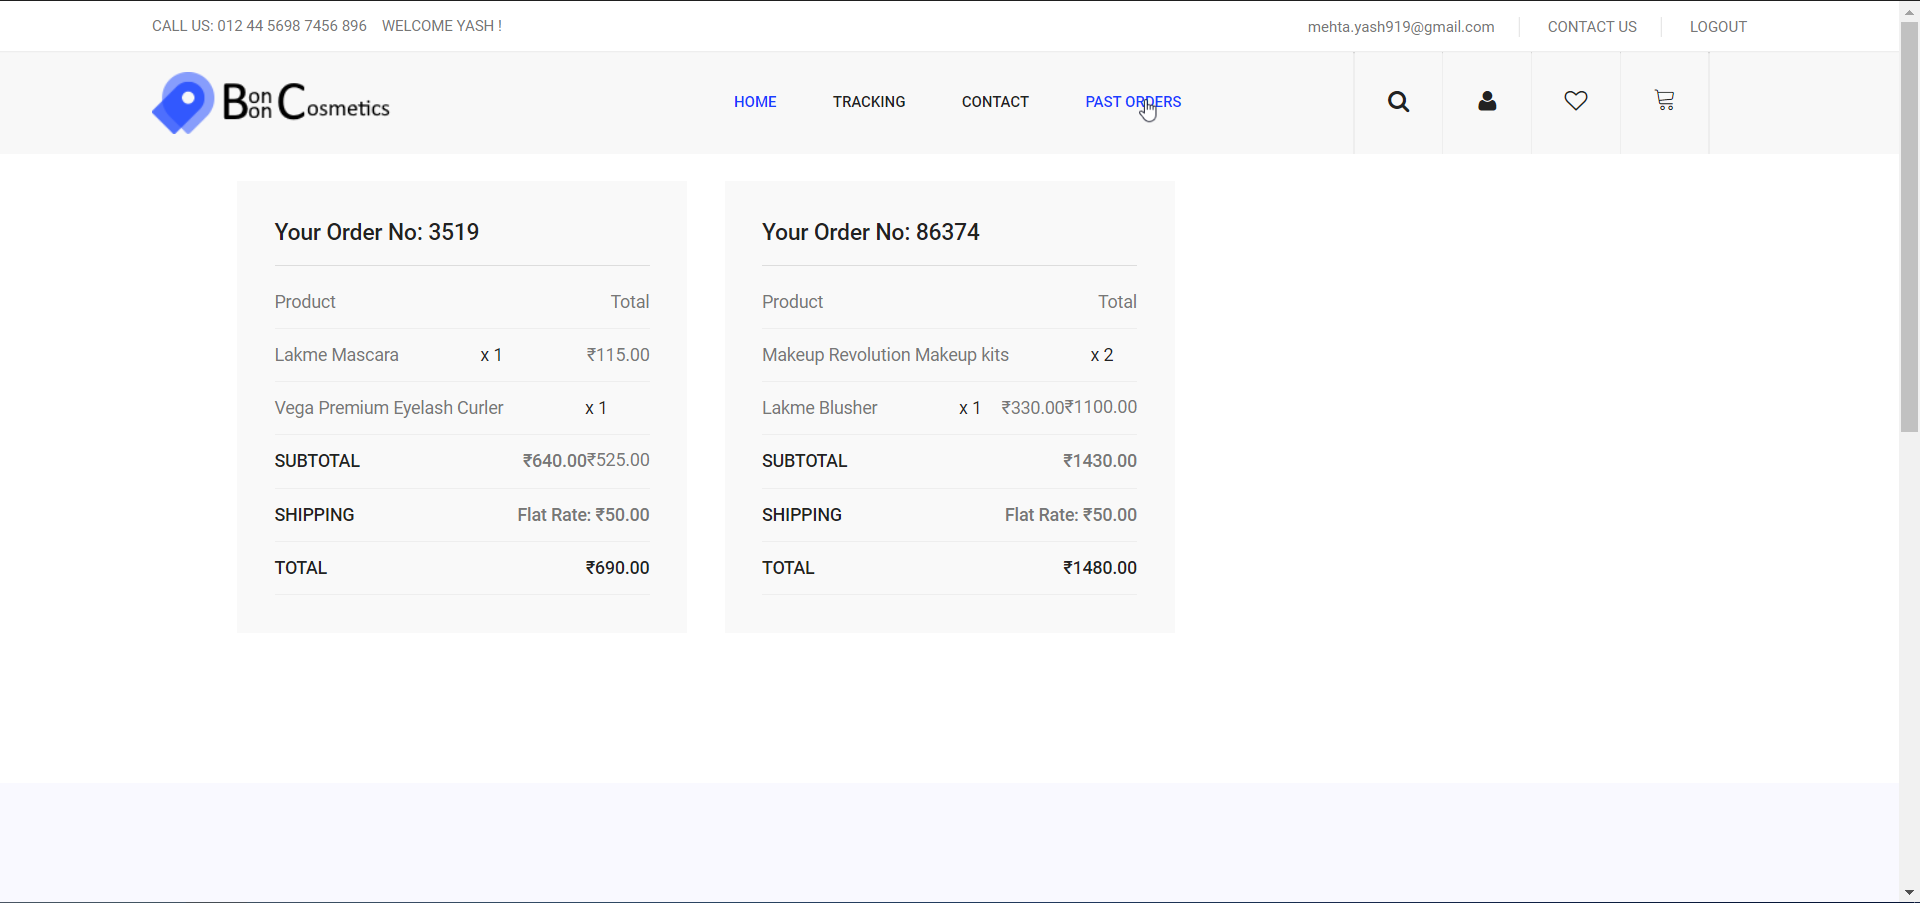Click the ₹1430.00 subtotal of order 86374

pyautogui.click(x=1100, y=461)
